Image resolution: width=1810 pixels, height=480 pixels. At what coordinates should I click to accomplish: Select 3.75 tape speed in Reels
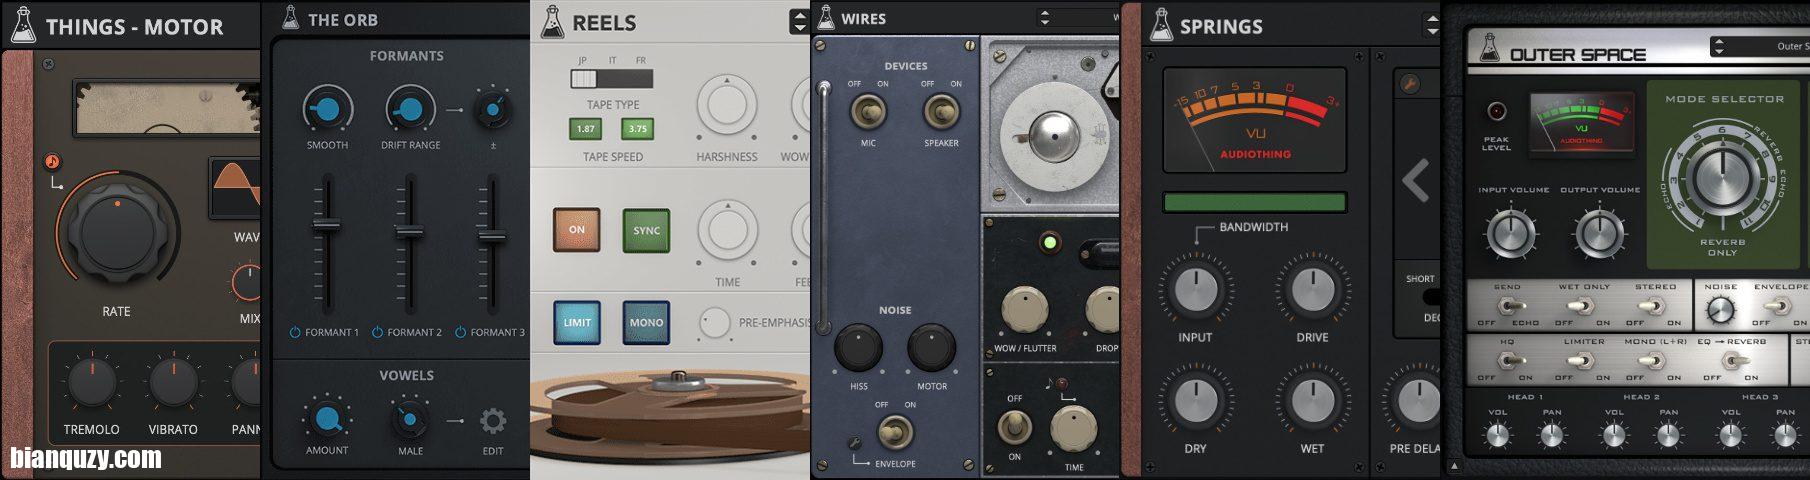637,128
